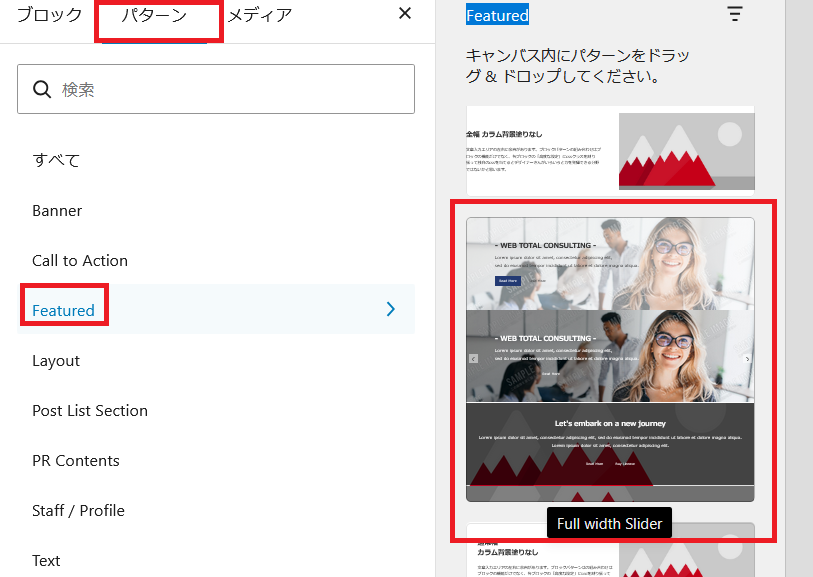Expand the Featured category chevron
The image size is (813, 577).
(x=391, y=310)
